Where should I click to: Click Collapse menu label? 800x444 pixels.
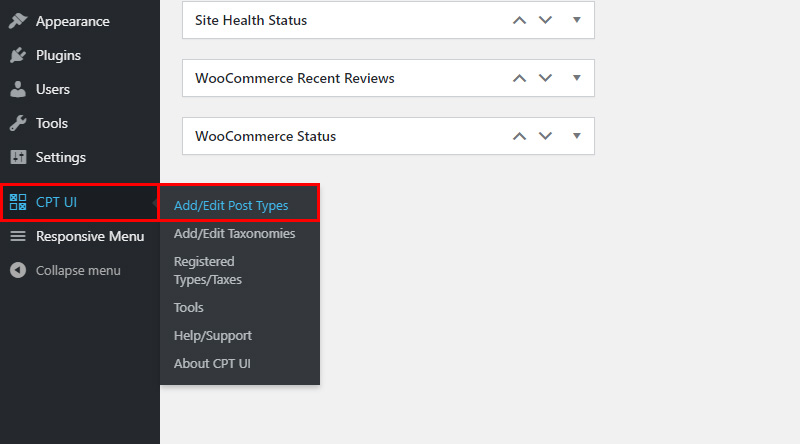[x=78, y=270]
